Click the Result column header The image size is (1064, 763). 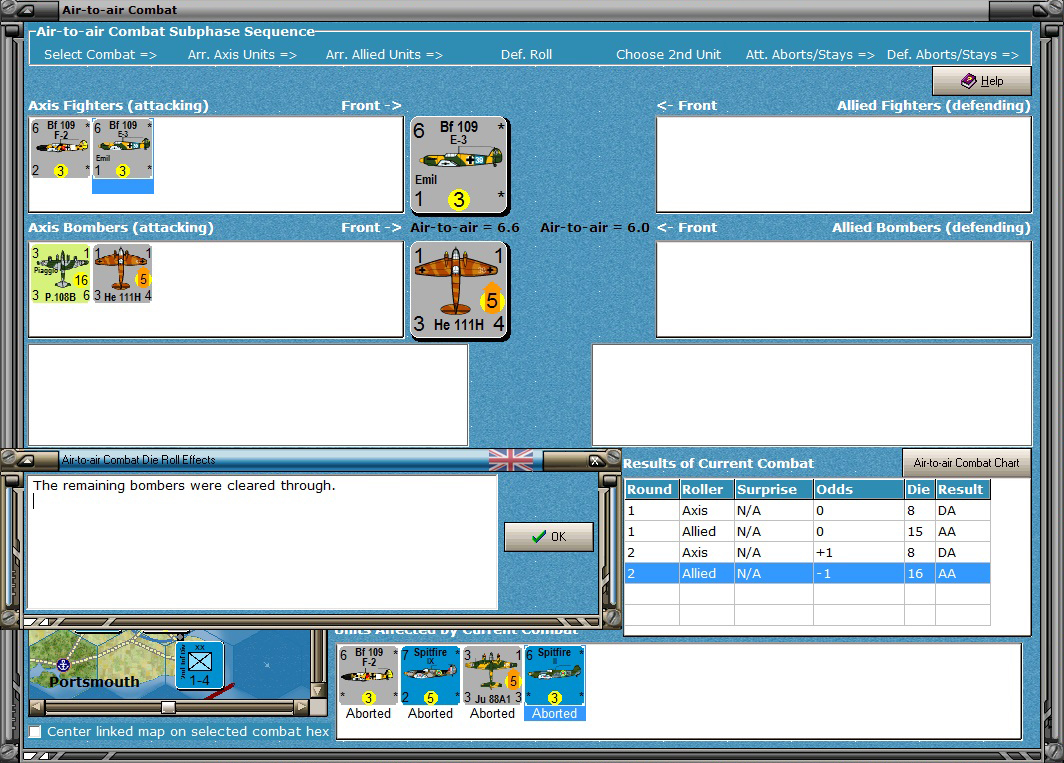[x=962, y=489]
